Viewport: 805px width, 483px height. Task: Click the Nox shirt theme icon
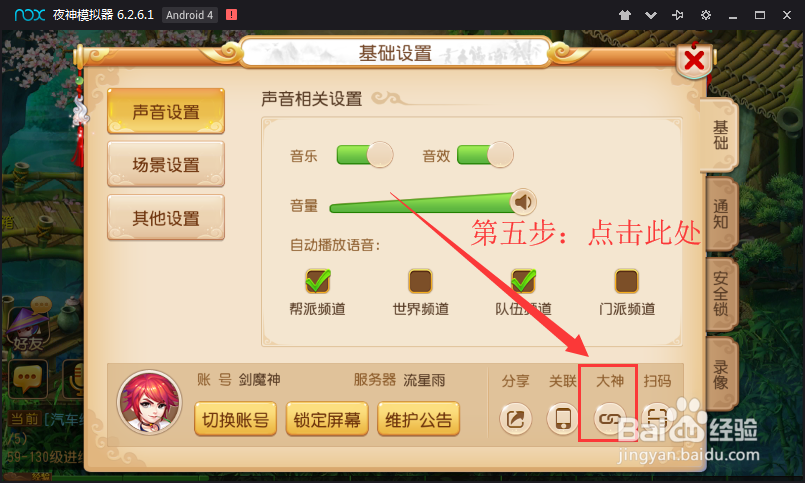click(625, 15)
